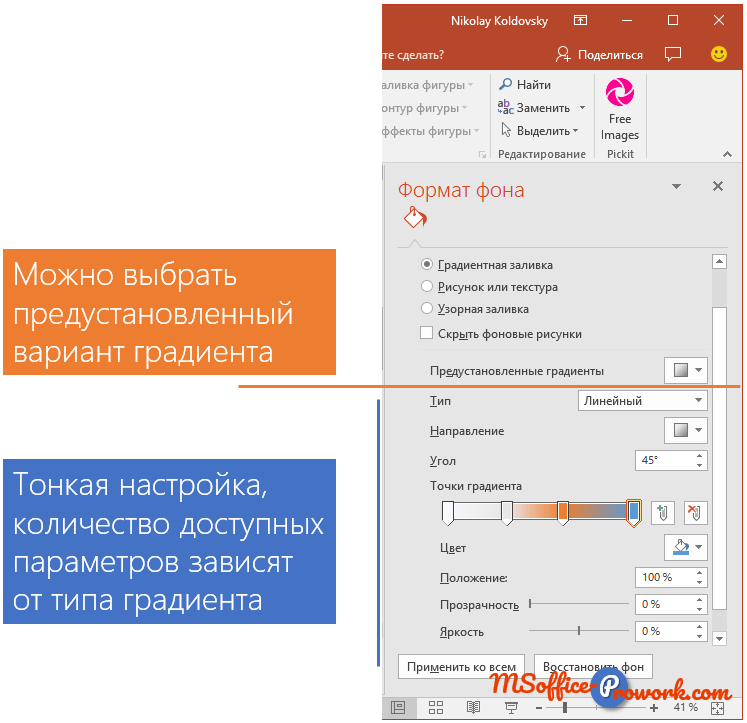
Task: Click the Brightness 0 % input field
Action: [663, 631]
